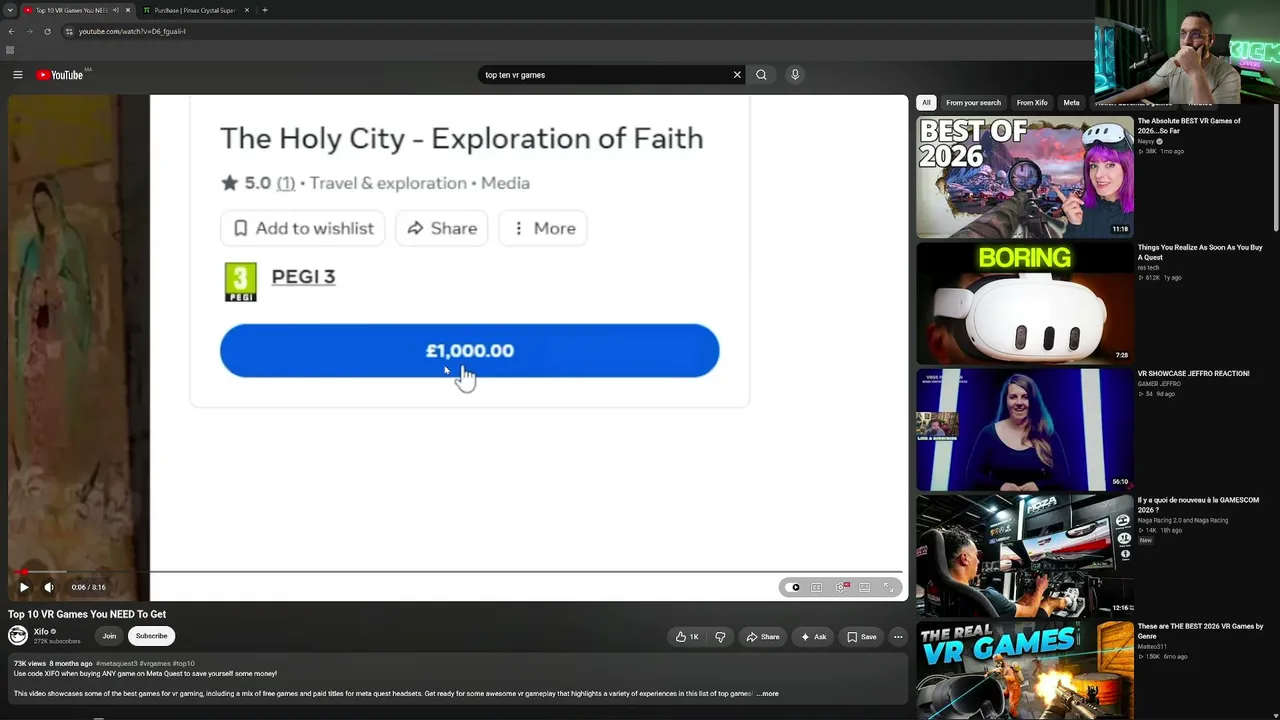Open more actions for the video
The image size is (1280, 720).
(x=898, y=637)
